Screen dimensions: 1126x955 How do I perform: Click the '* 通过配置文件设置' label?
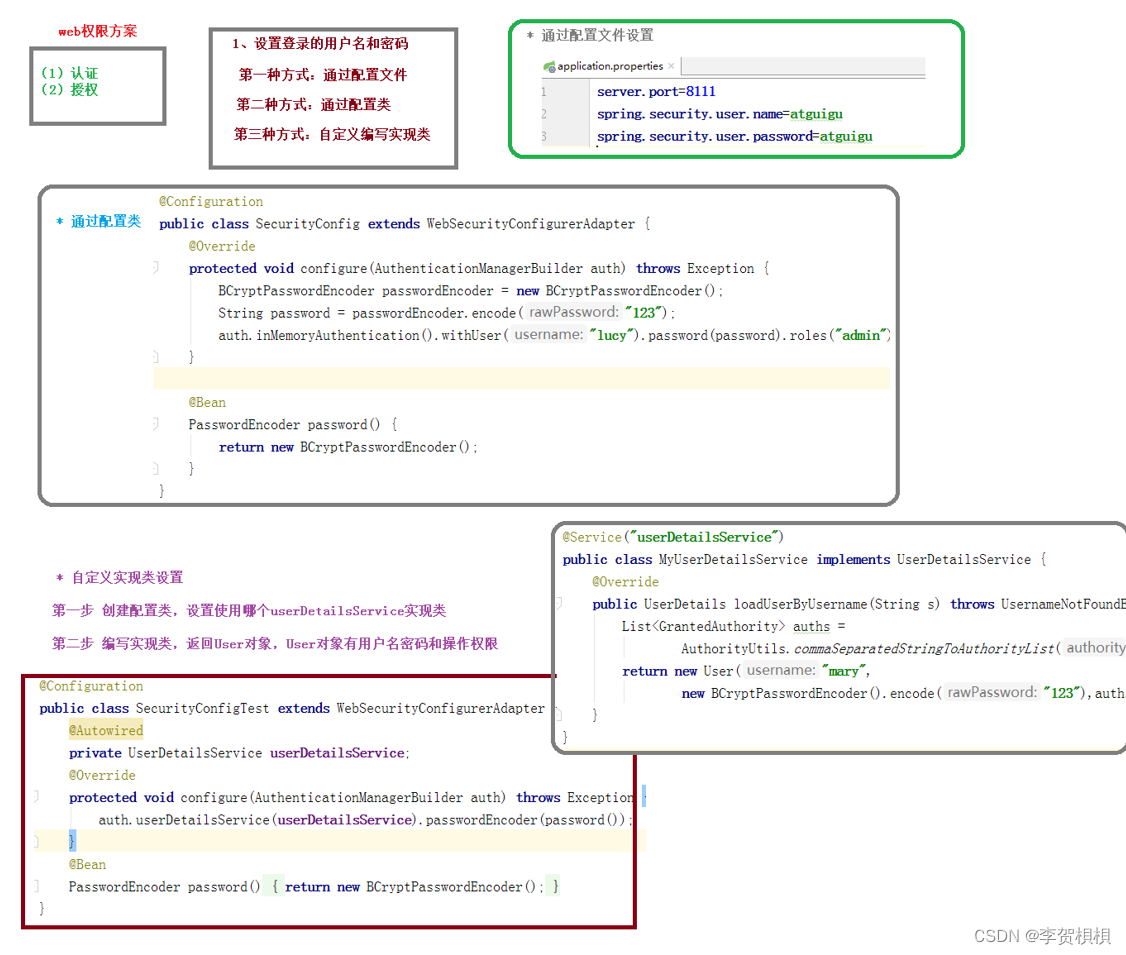click(x=590, y=35)
